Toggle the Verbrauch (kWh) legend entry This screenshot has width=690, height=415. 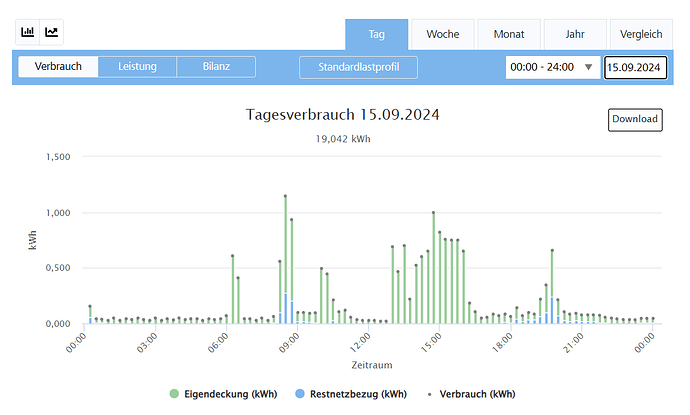(x=471, y=394)
